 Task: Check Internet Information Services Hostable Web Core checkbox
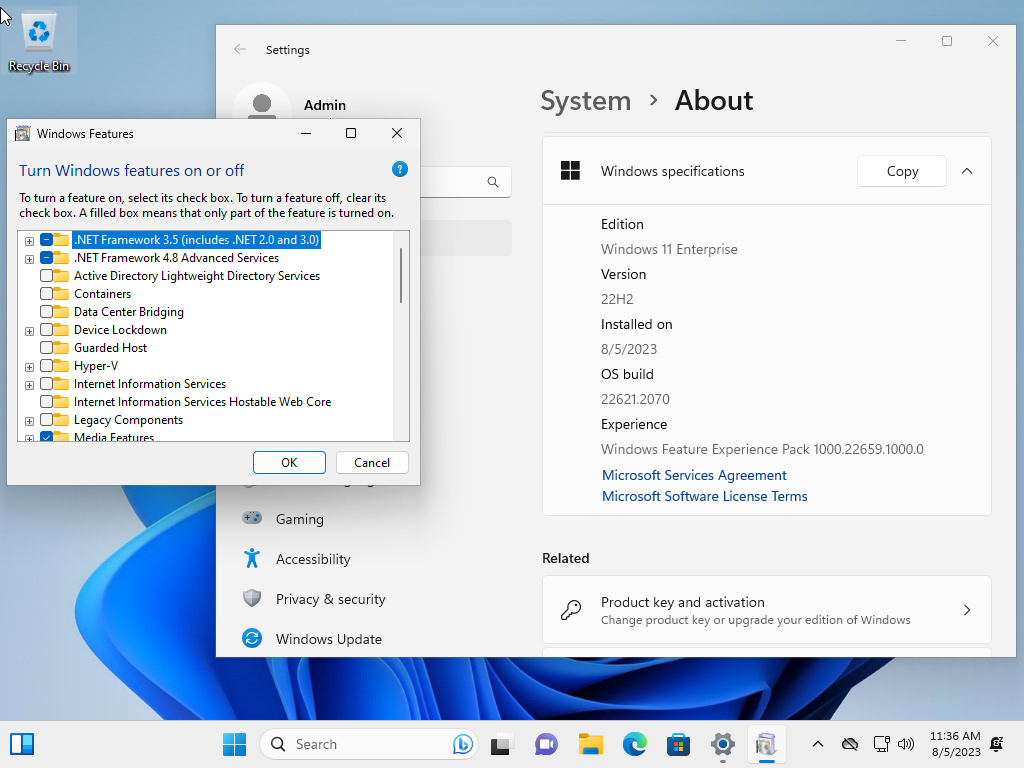[x=46, y=402]
